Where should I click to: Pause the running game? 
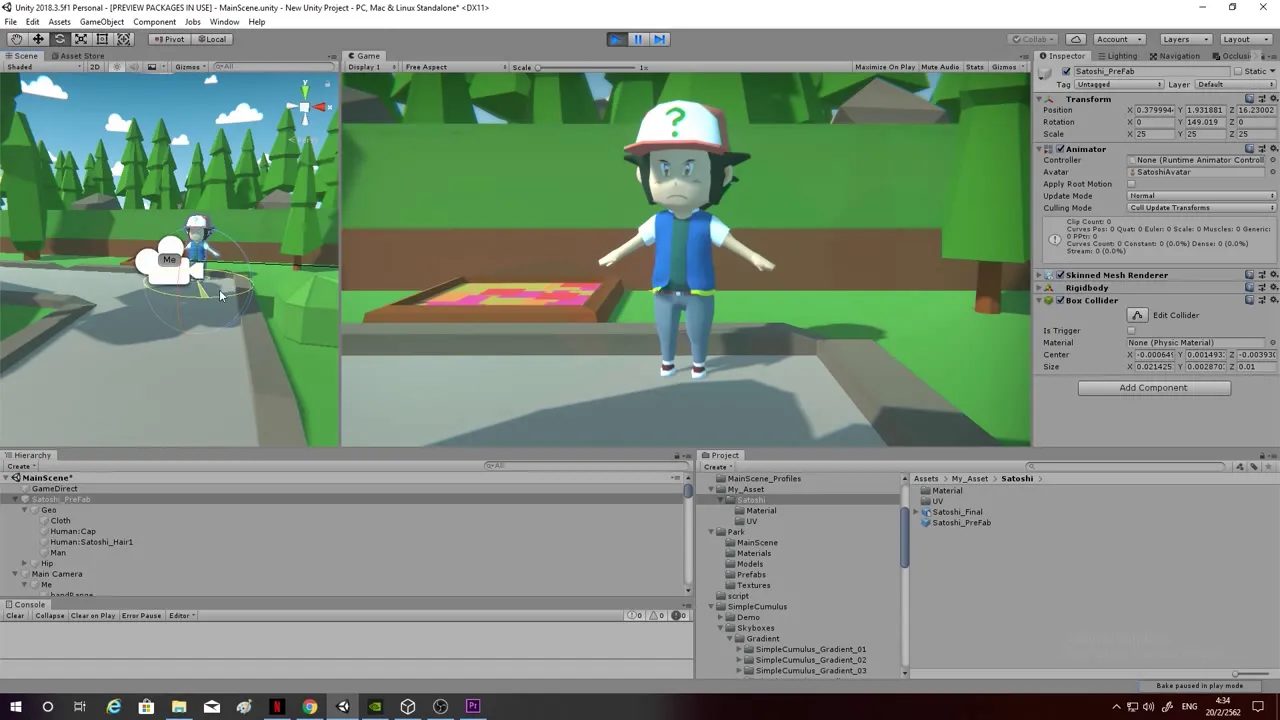coord(638,39)
